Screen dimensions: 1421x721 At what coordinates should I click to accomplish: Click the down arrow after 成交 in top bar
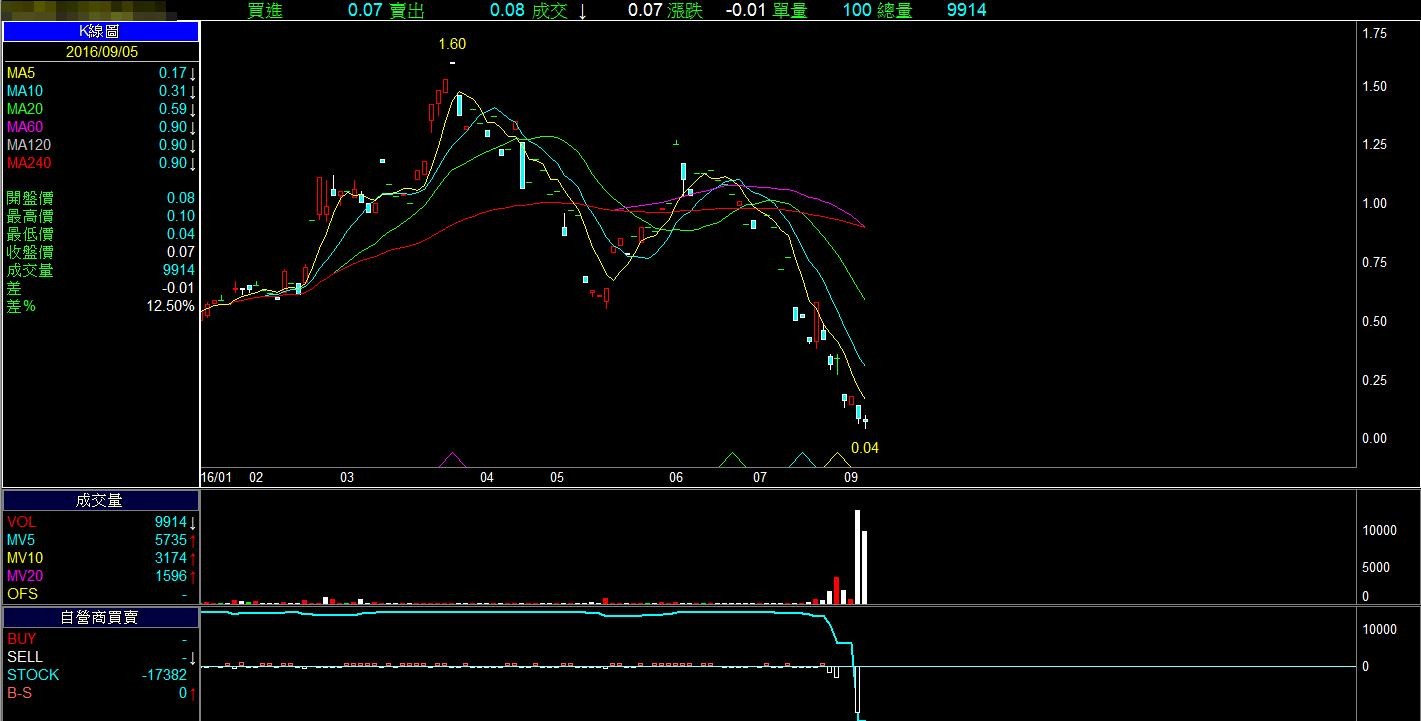(583, 10)
